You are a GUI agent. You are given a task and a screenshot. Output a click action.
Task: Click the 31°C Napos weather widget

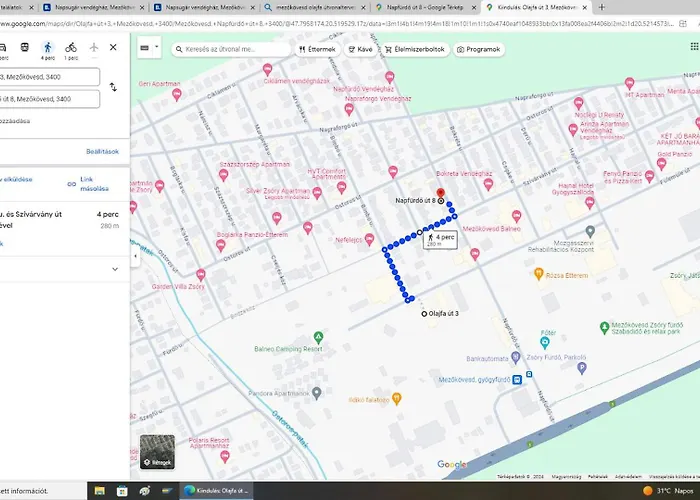point(668,491)
